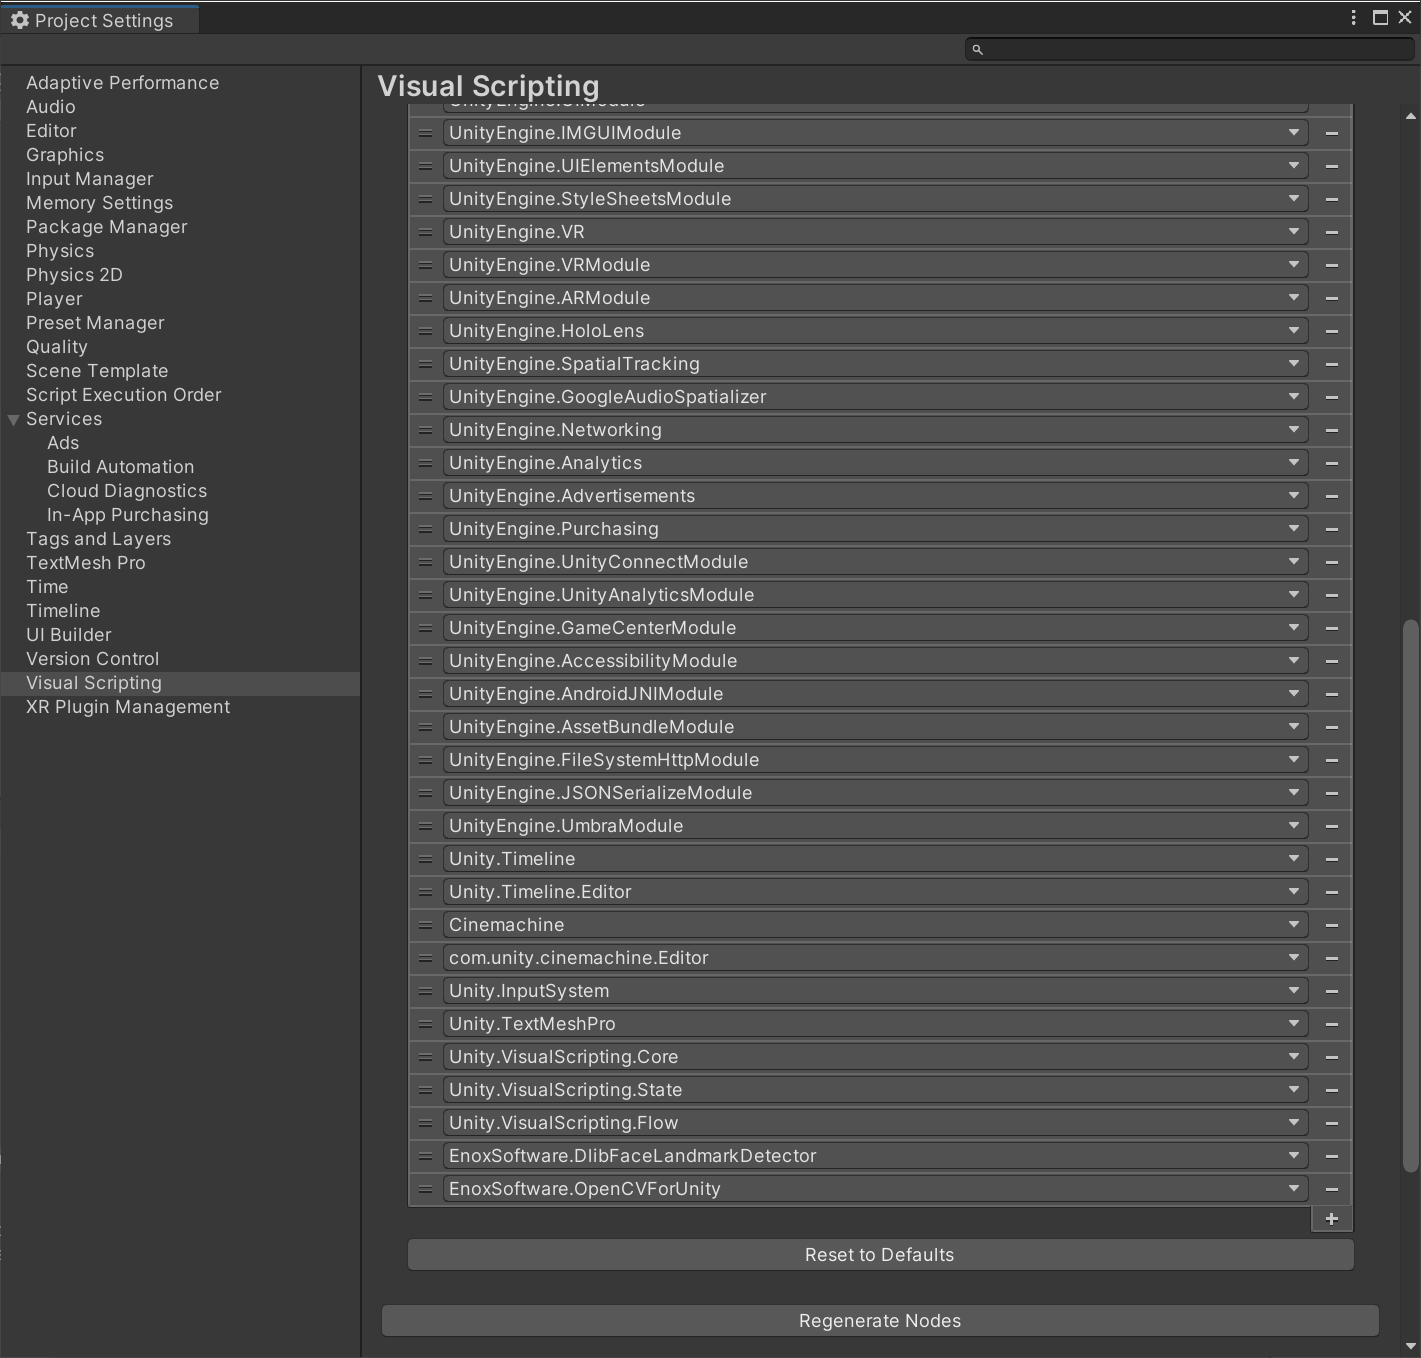
Task: Grab reorder handle of UnityEngine.StyleSheetsModule row
Action: (x=425, y=199)
